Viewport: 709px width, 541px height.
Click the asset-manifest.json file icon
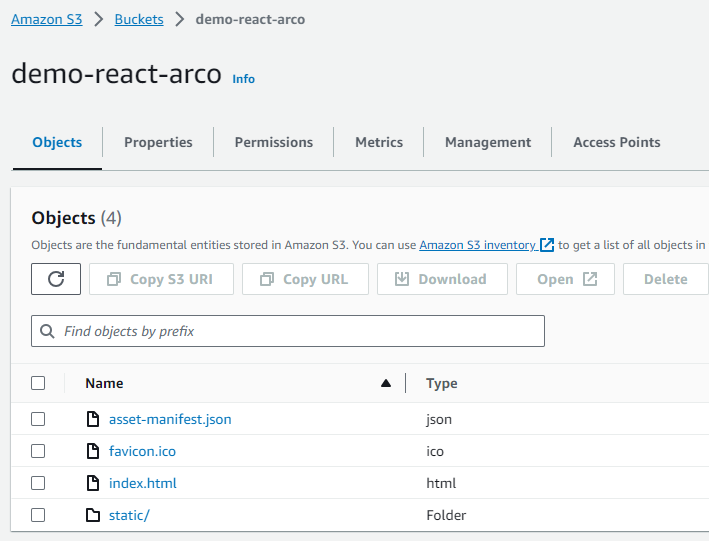click(x=93, y=419)
